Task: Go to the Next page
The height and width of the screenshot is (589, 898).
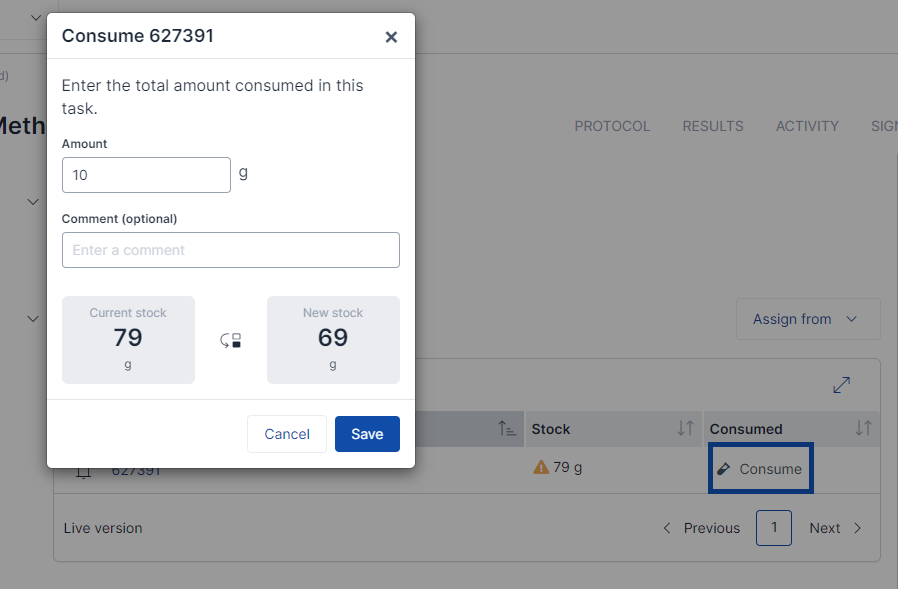Action: click(835, 528)
